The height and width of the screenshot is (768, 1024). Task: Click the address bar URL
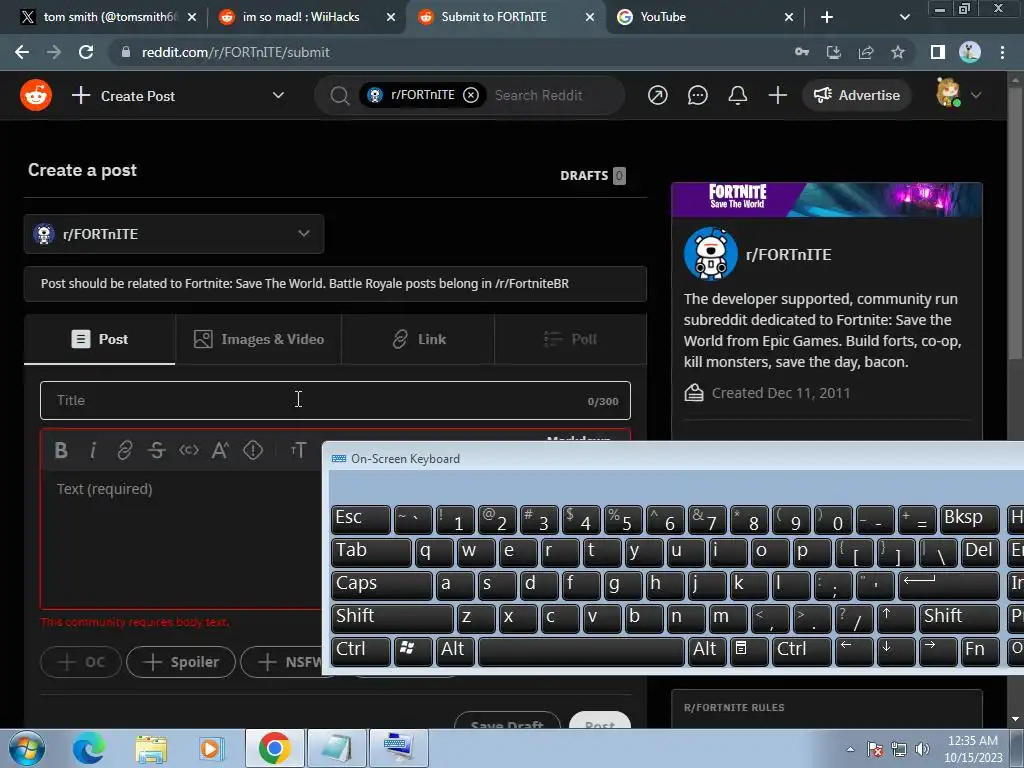point(235,52)
